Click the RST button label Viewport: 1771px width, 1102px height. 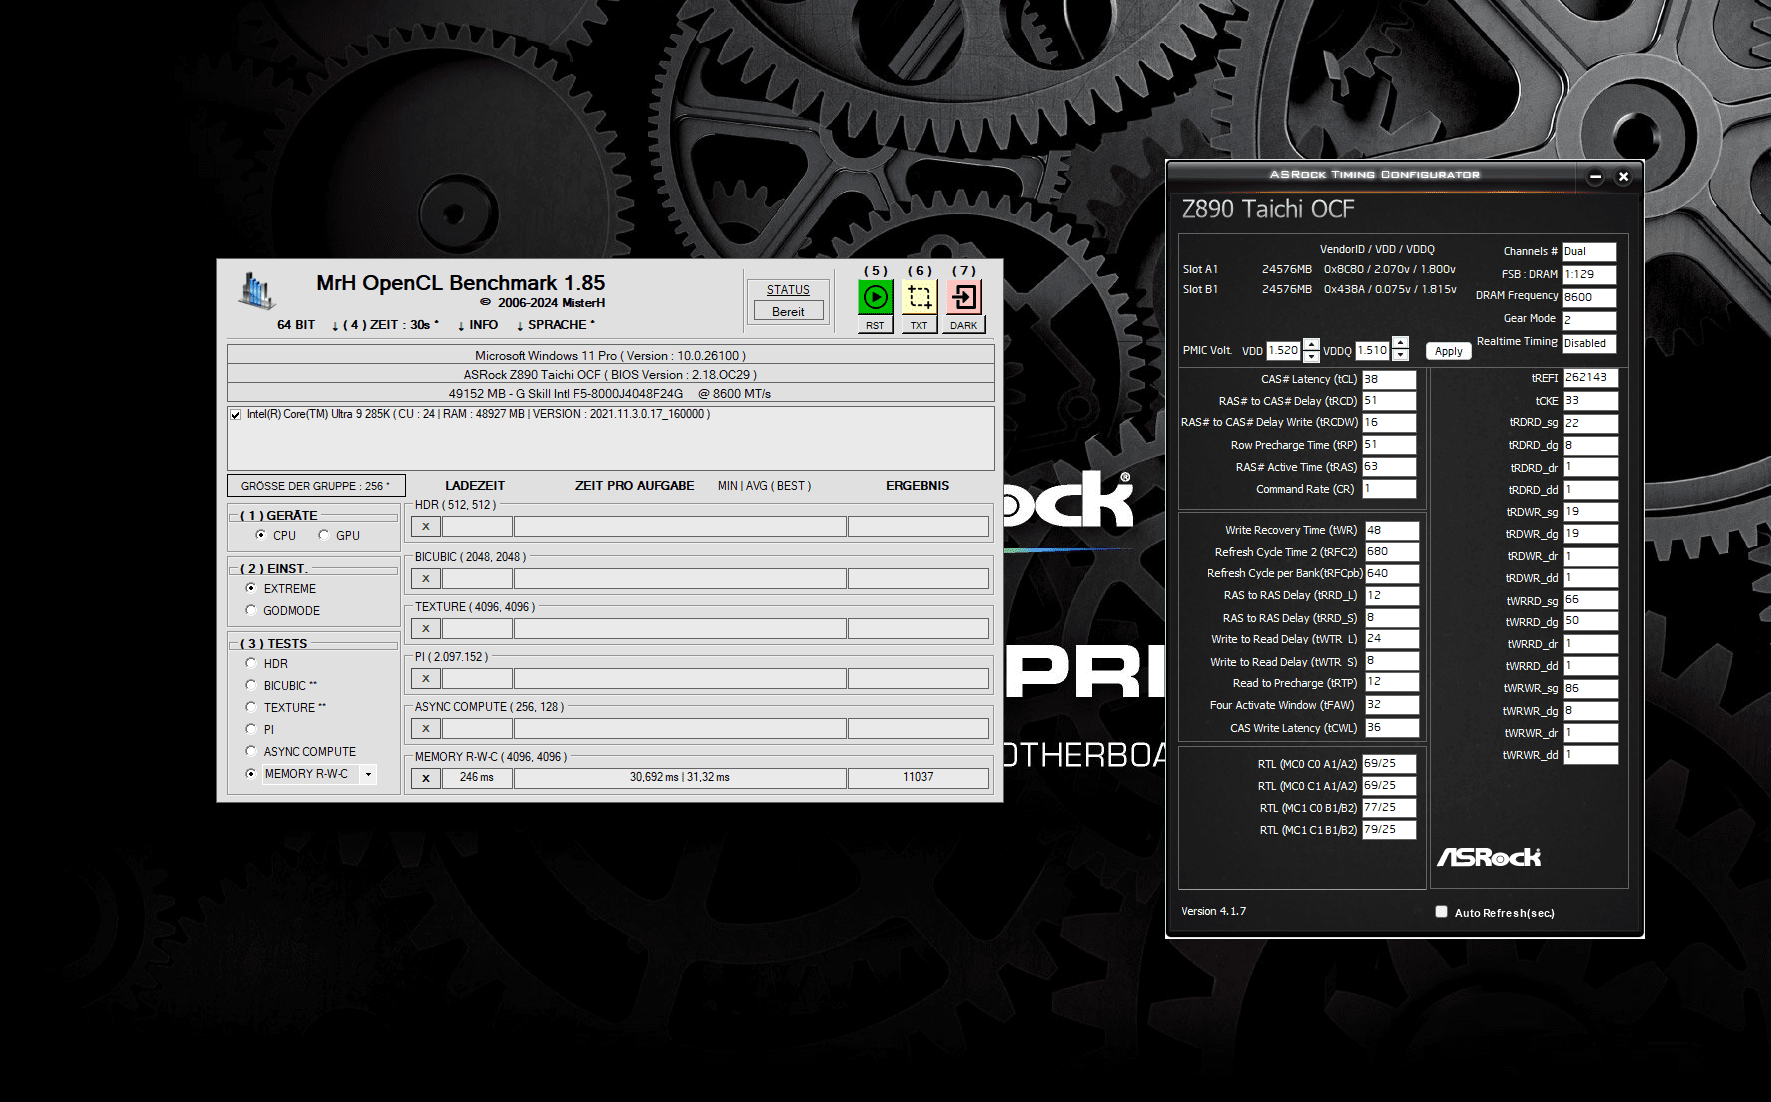tap(875, 325)
